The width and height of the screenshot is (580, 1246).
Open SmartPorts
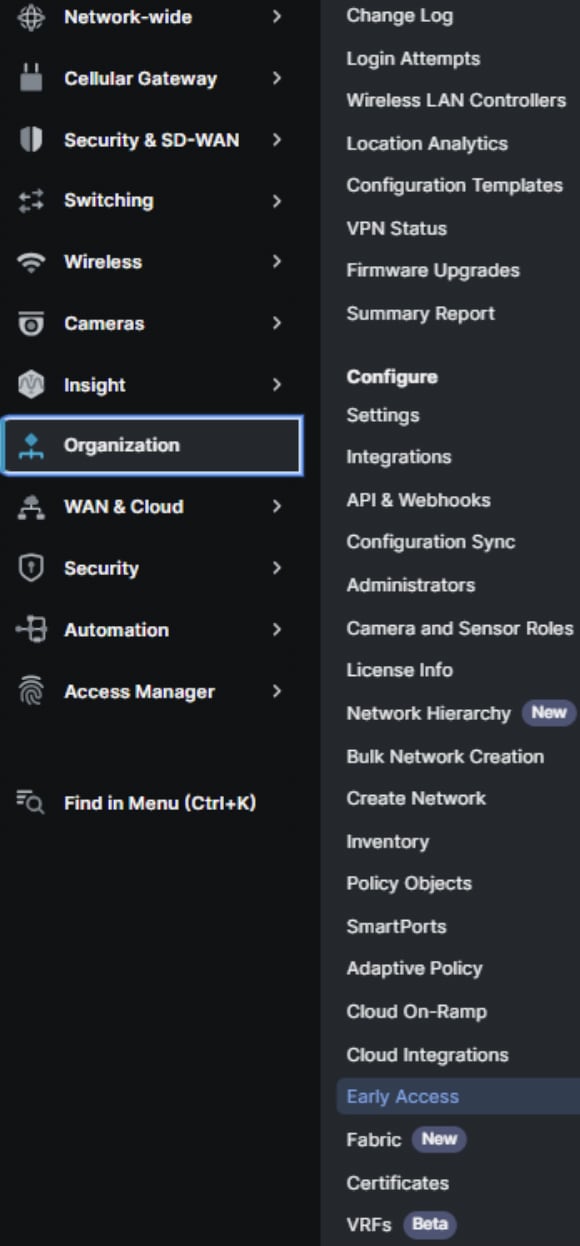click(396, 927)
